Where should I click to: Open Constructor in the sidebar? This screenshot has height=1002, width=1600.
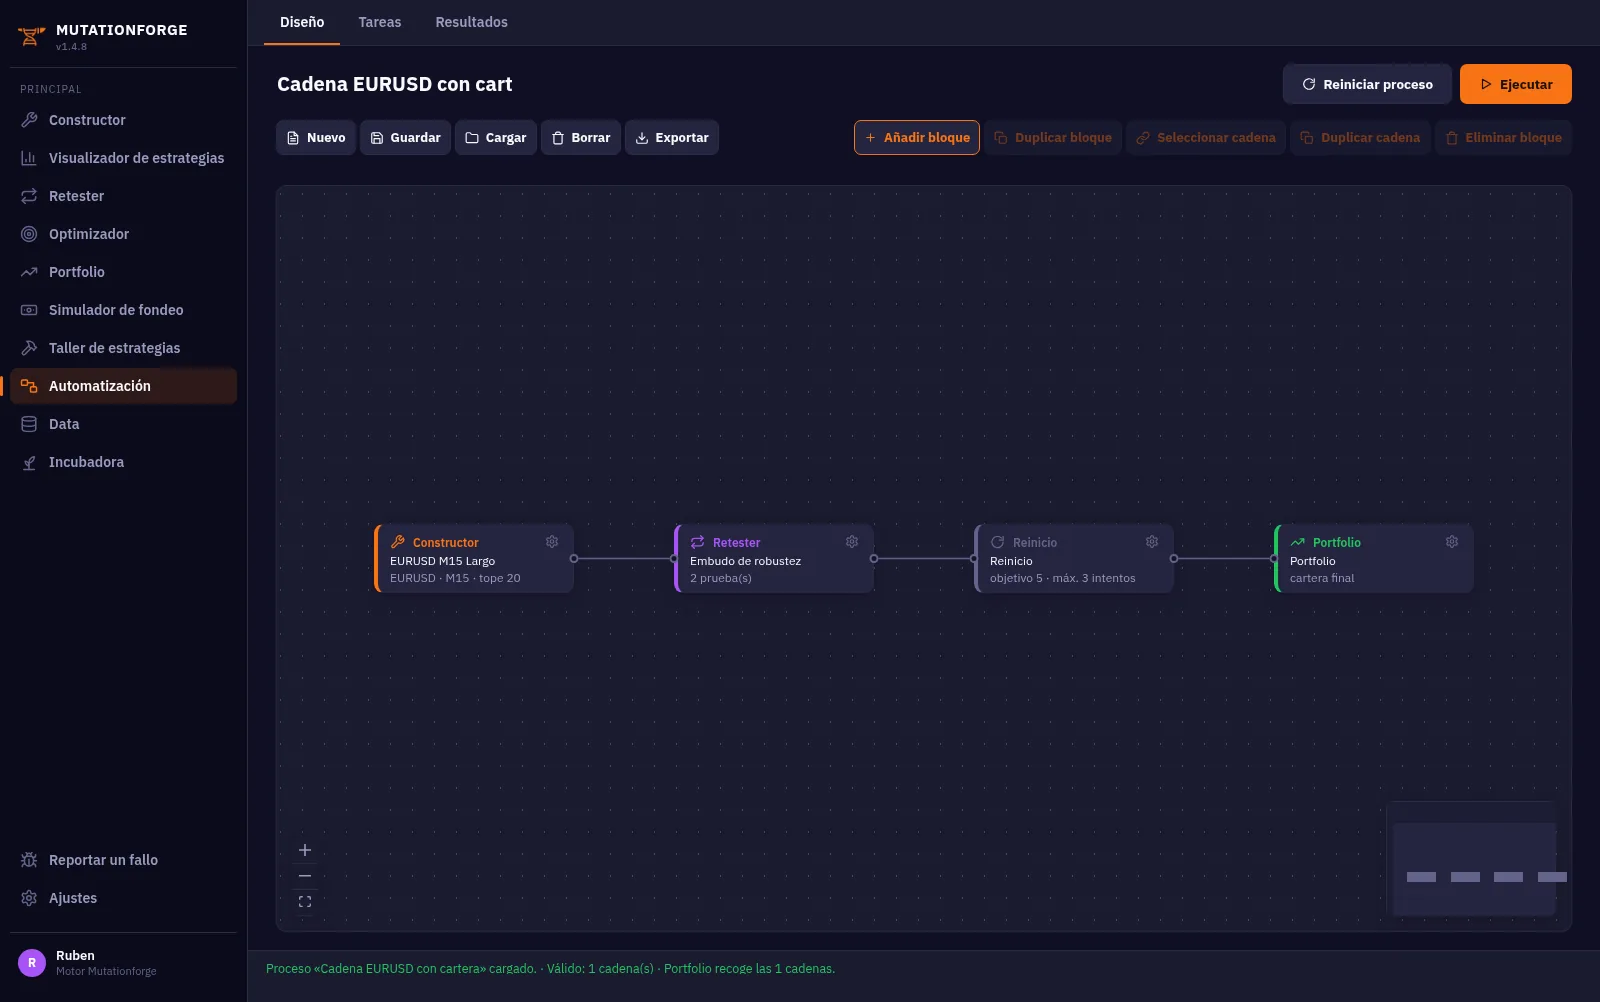(x=123, y=120)
